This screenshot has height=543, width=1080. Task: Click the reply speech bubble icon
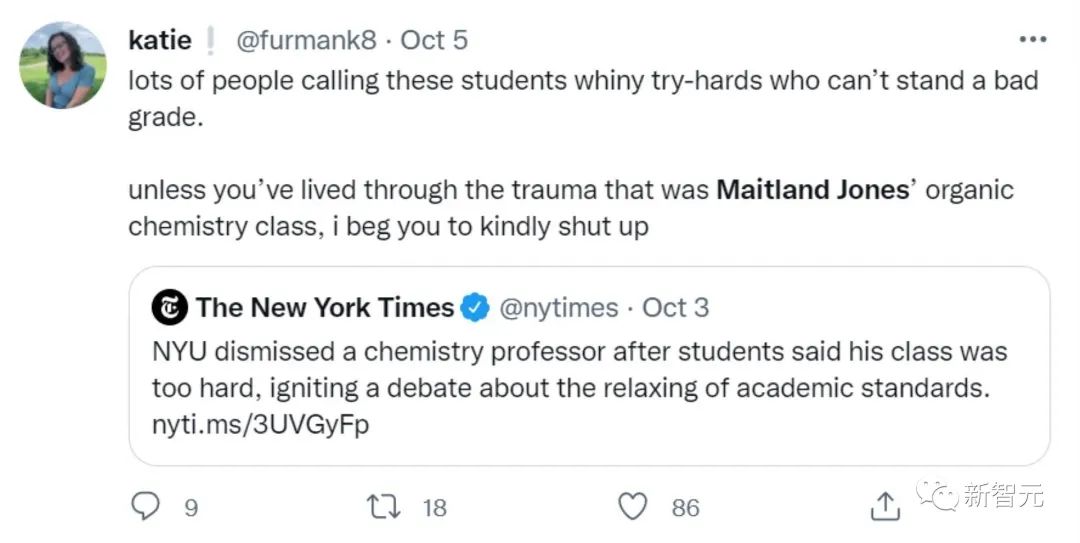(146, 507)
